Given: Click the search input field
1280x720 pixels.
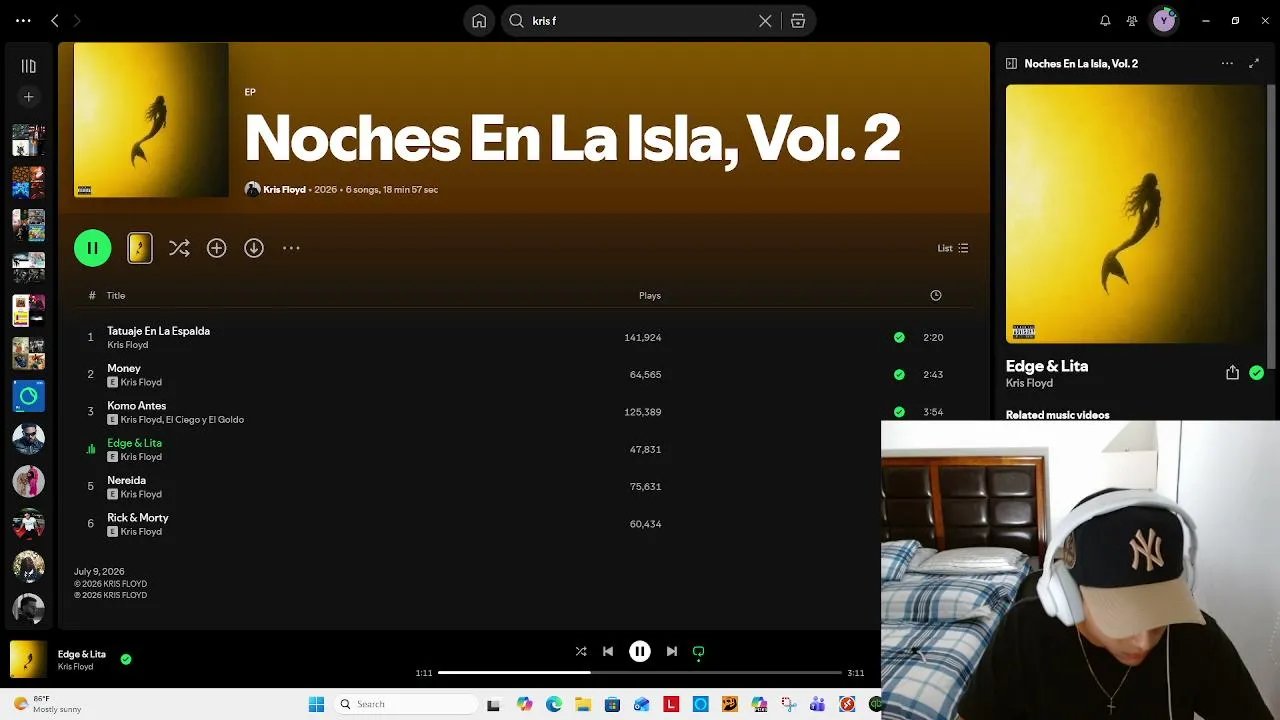Looking at the screenshot, I should (640, 20).
